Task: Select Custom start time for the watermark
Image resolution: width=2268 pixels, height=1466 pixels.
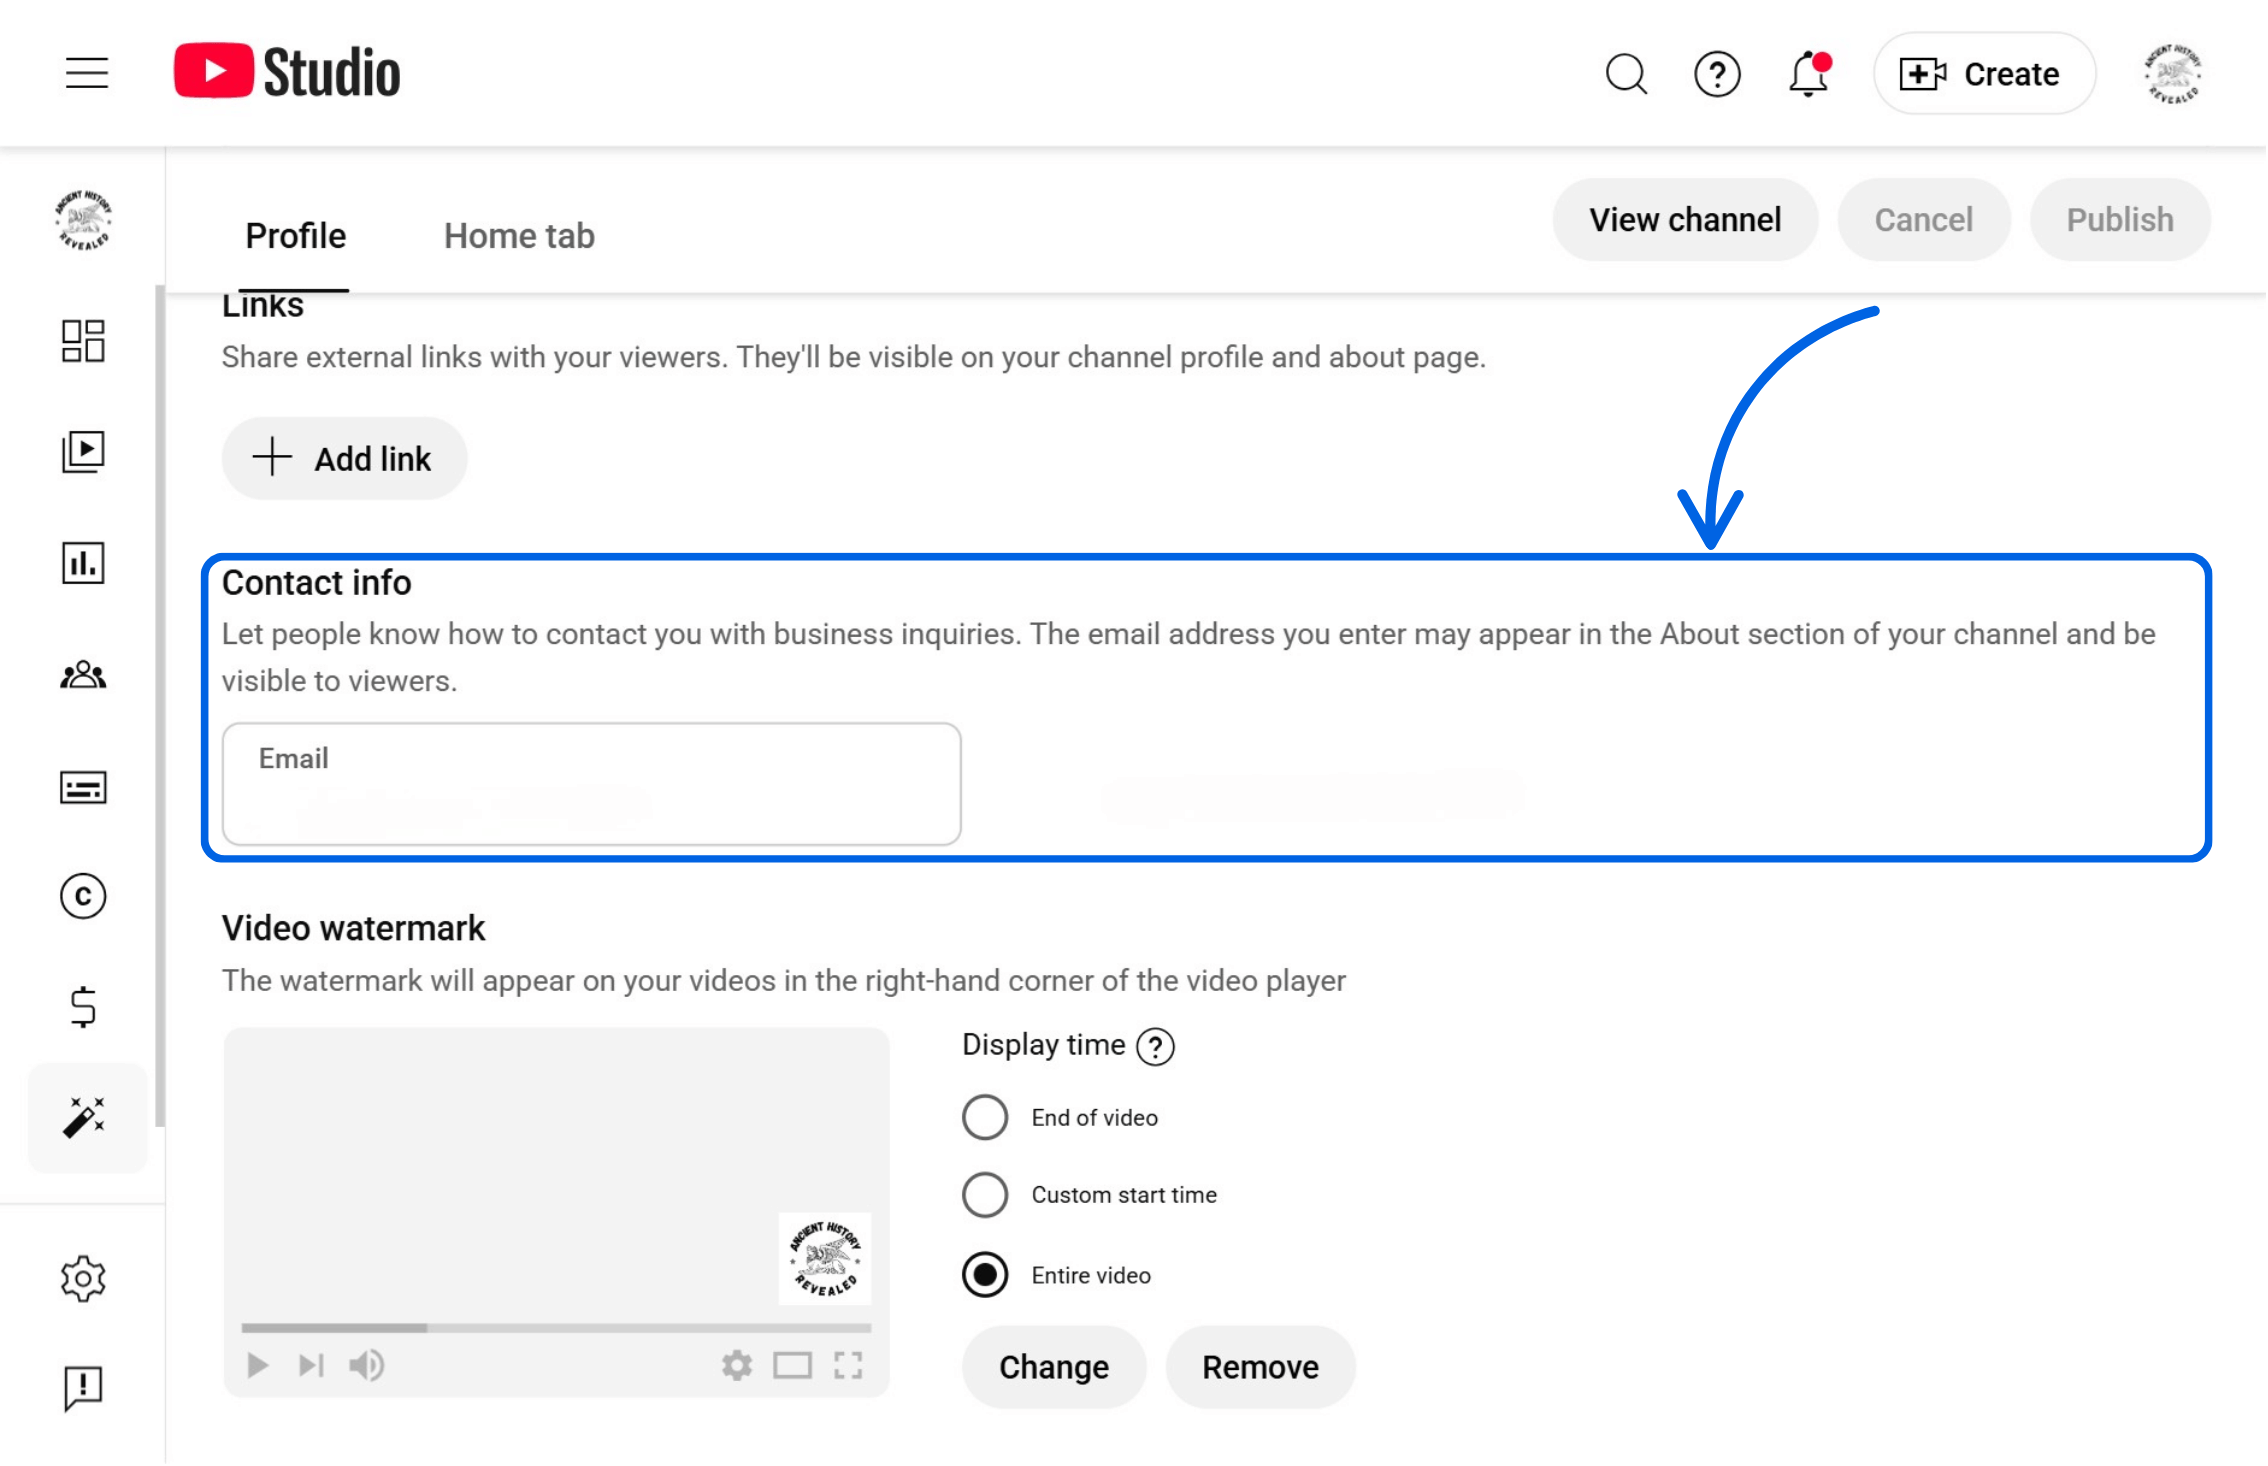Action: coord(985,1194)
